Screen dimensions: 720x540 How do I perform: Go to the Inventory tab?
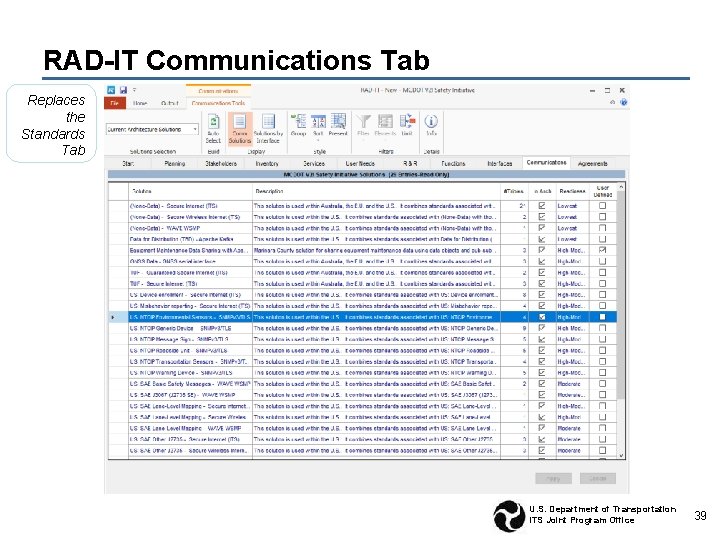(x=267, y=163)
